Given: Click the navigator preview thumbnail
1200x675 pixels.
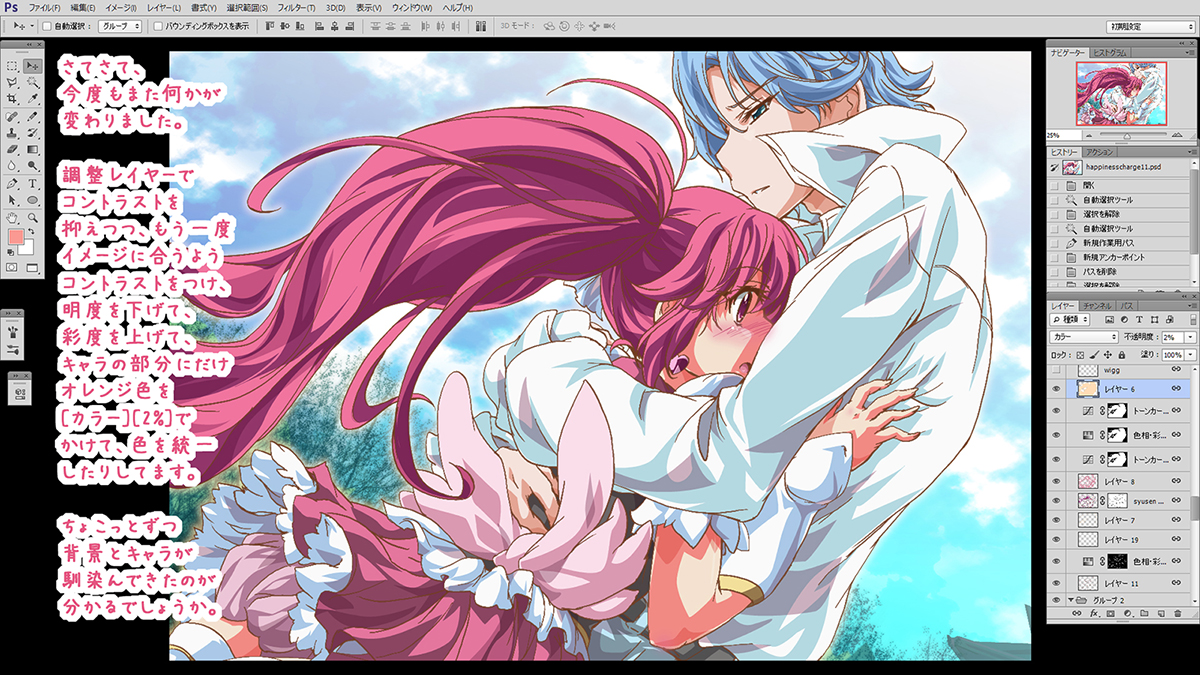Looking at the screenshot, I should (x=1123, y=94).
